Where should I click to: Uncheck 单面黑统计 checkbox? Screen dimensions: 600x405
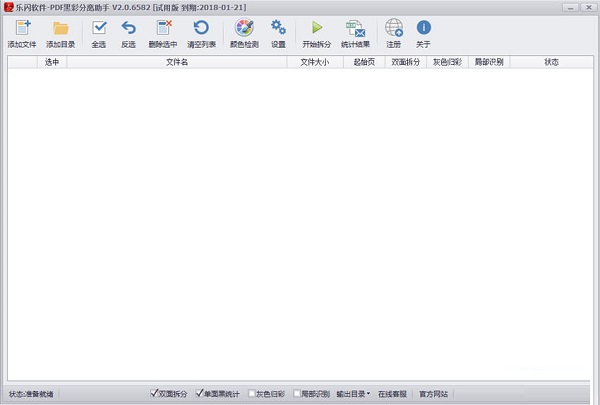coord(199,393)
